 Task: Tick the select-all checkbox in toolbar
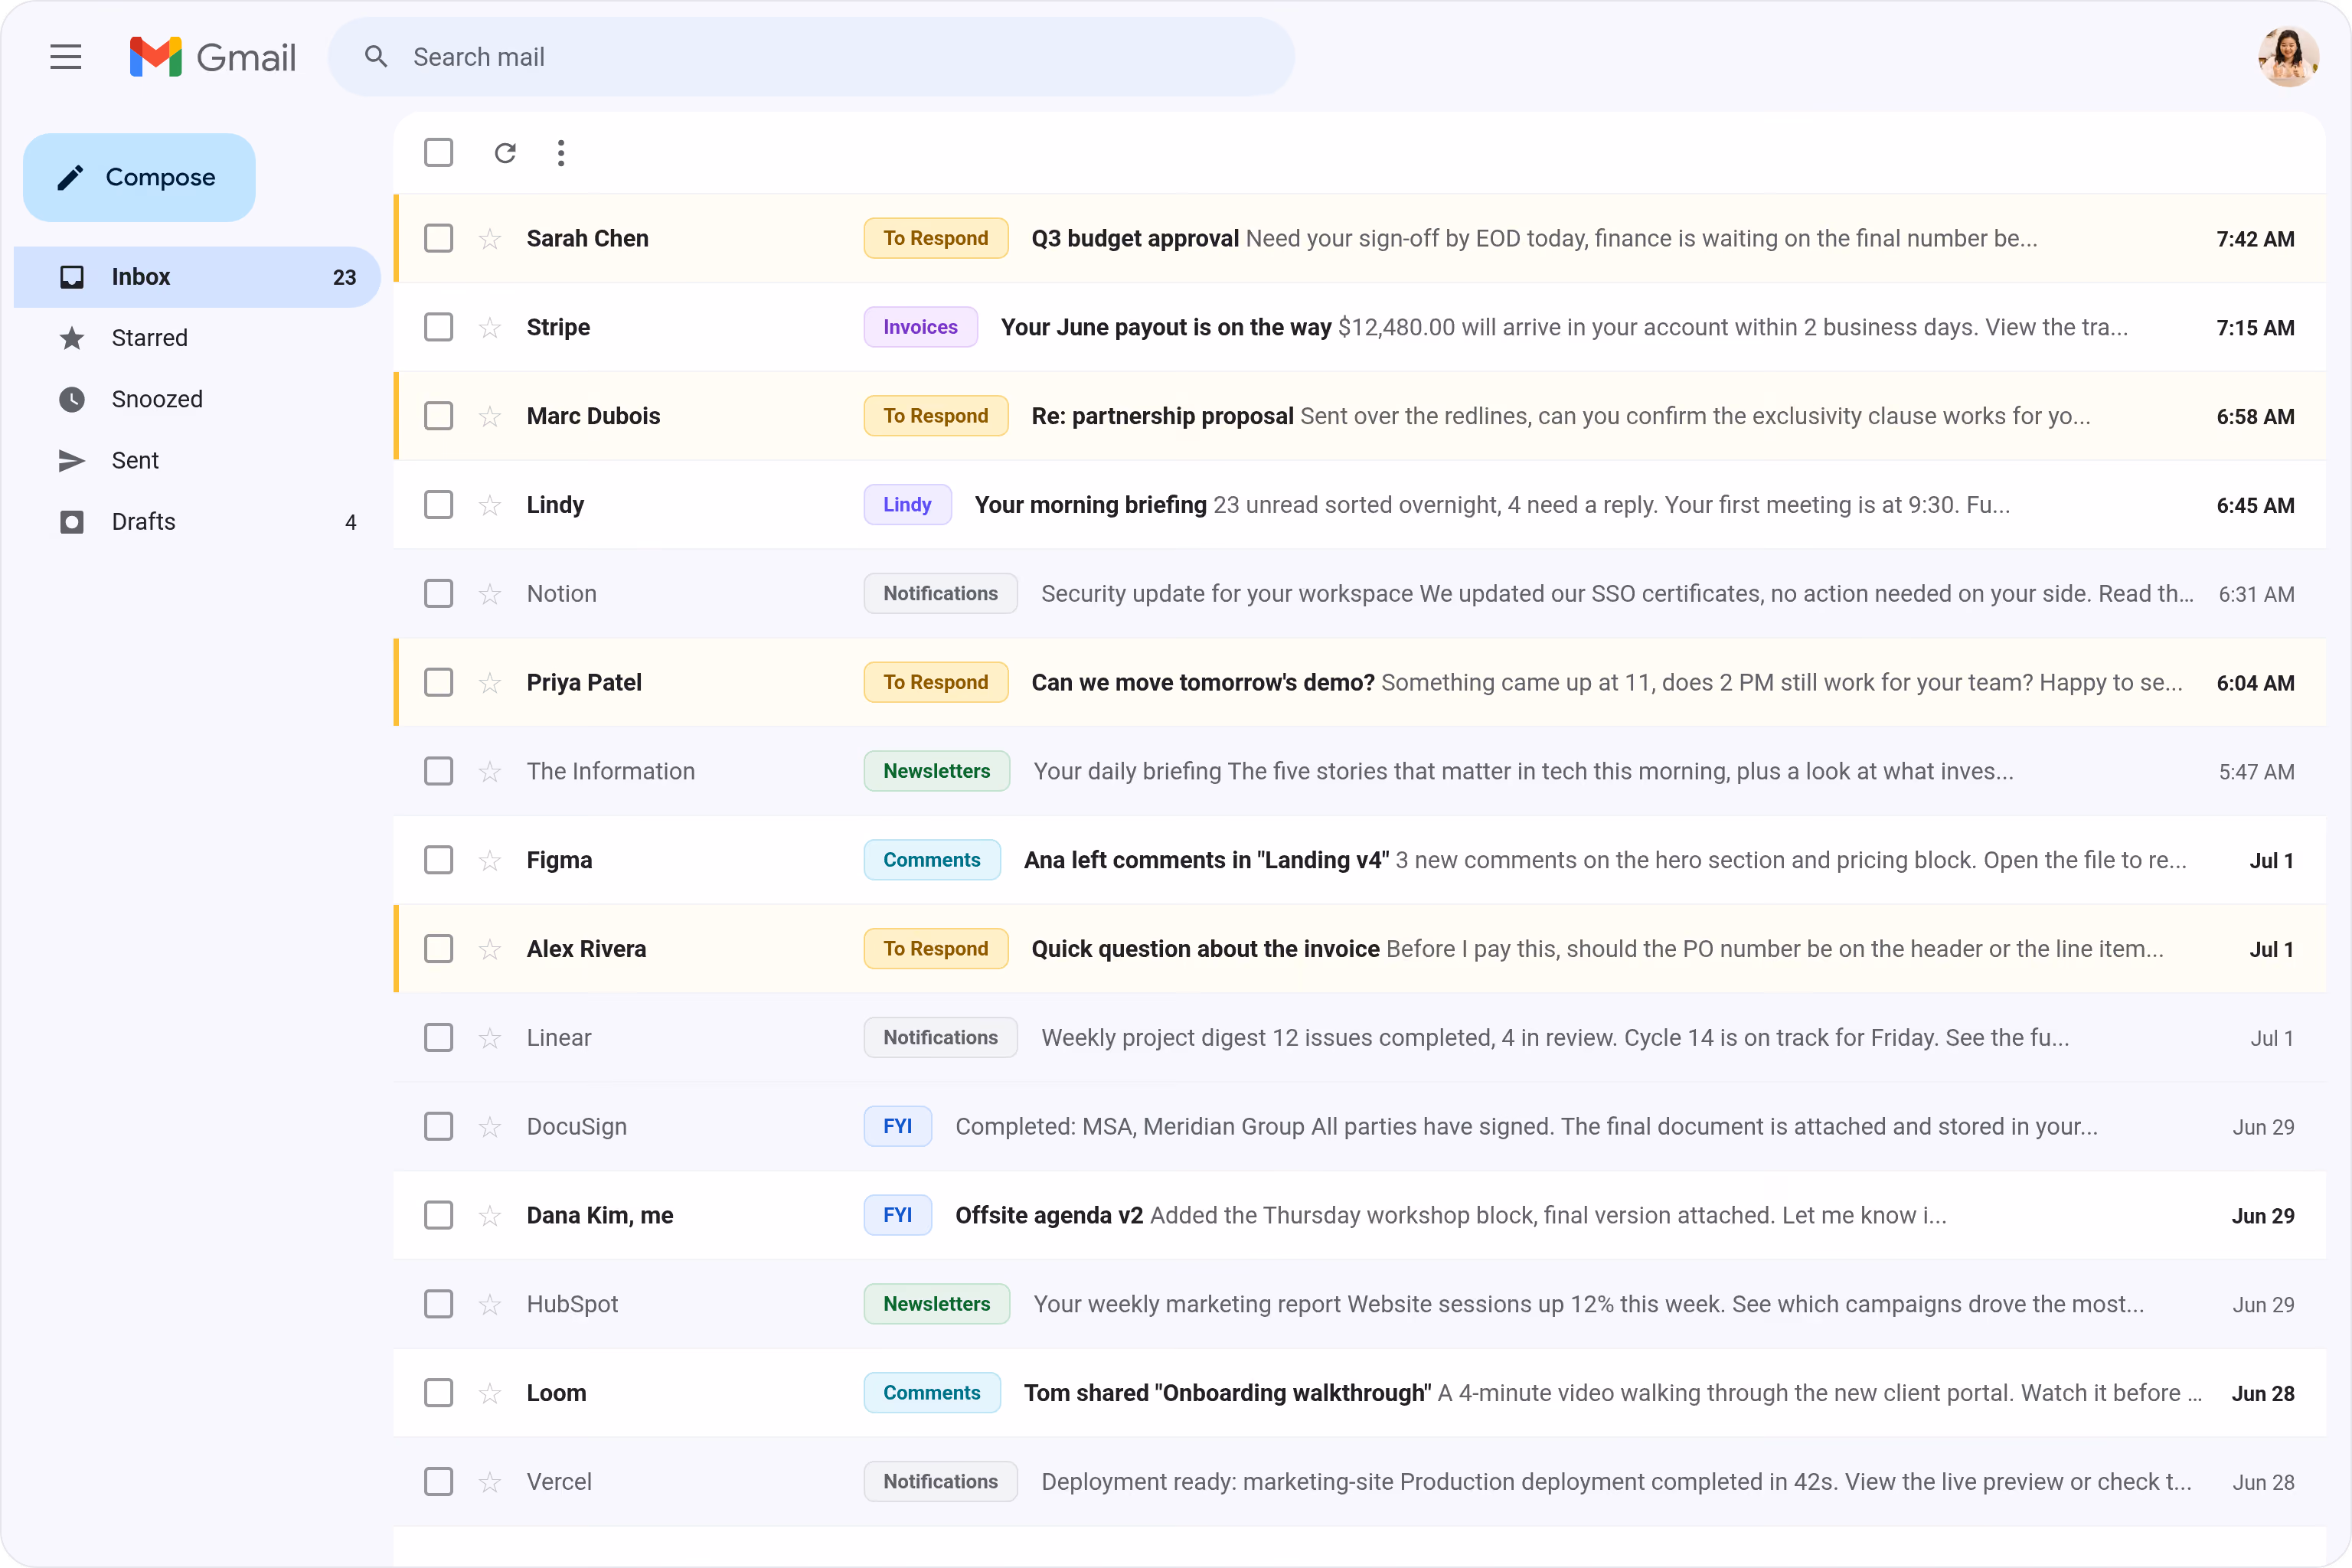tap(438, 153)
